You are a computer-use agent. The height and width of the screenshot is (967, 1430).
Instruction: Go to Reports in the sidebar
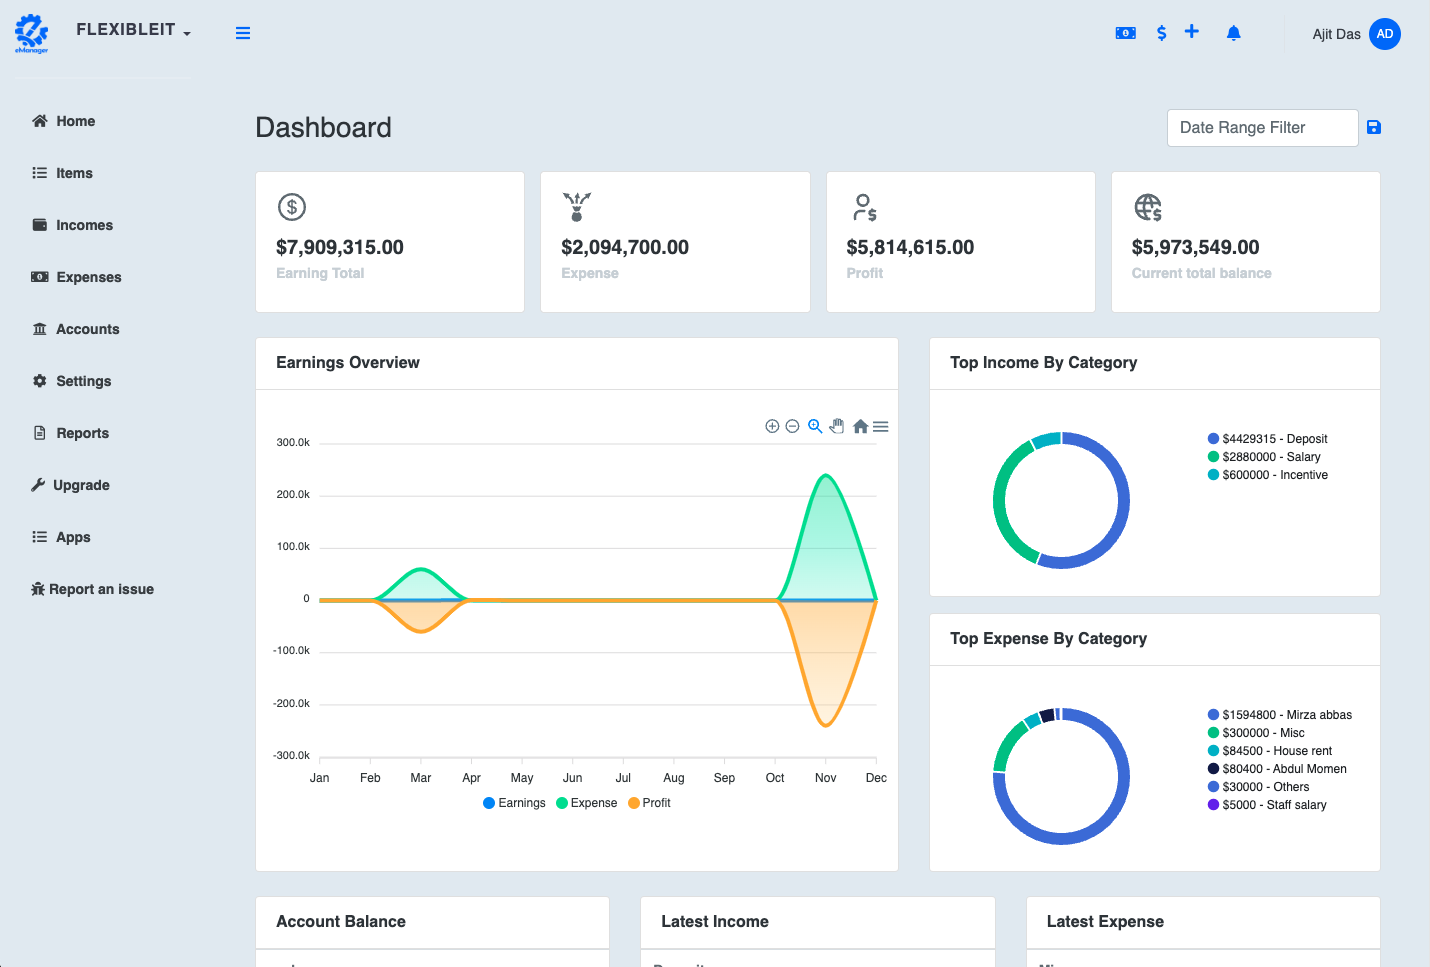[82, 433]
